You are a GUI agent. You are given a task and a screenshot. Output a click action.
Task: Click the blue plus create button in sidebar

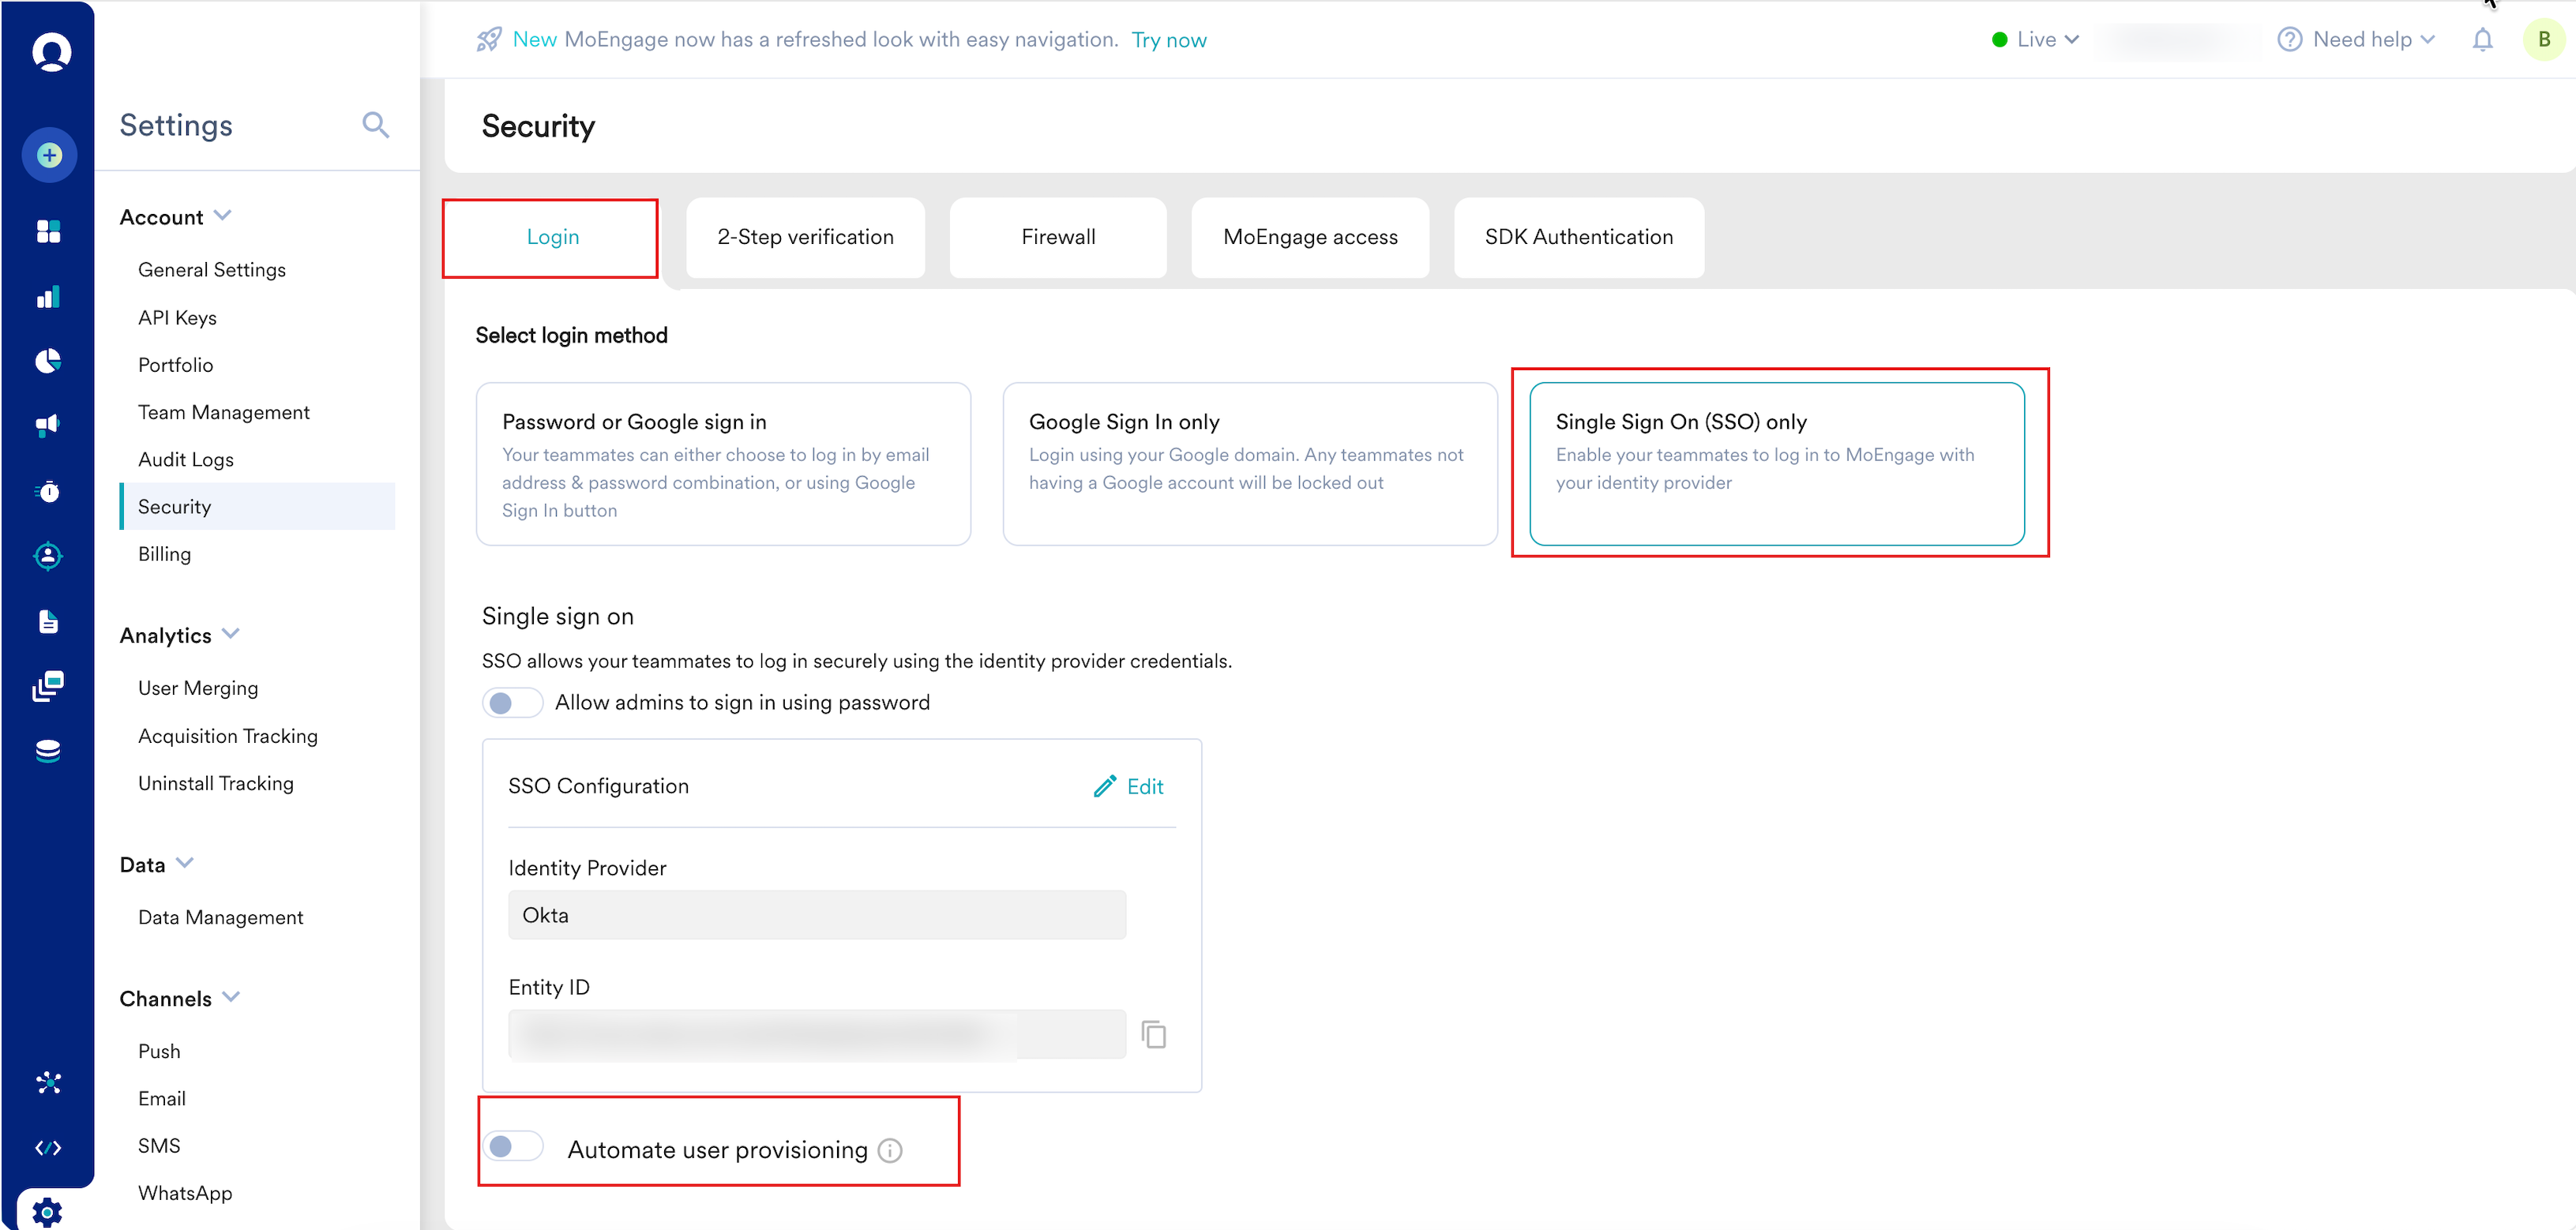coord(49,155)
